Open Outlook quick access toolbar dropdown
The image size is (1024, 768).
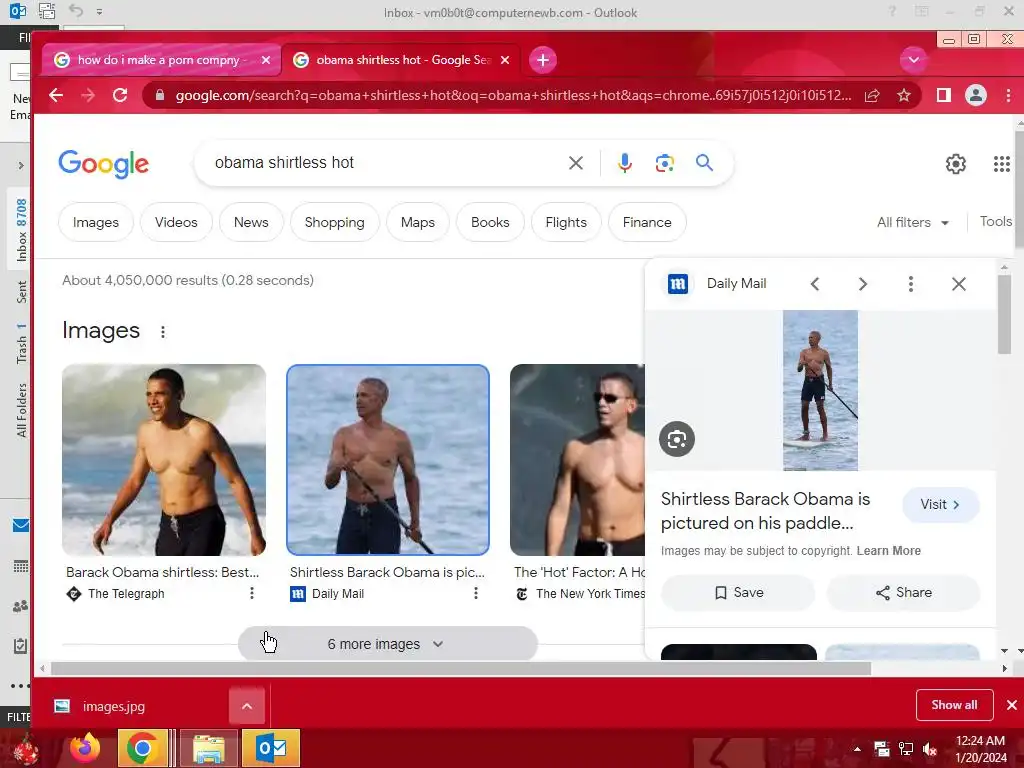click(x=99, y=12)
